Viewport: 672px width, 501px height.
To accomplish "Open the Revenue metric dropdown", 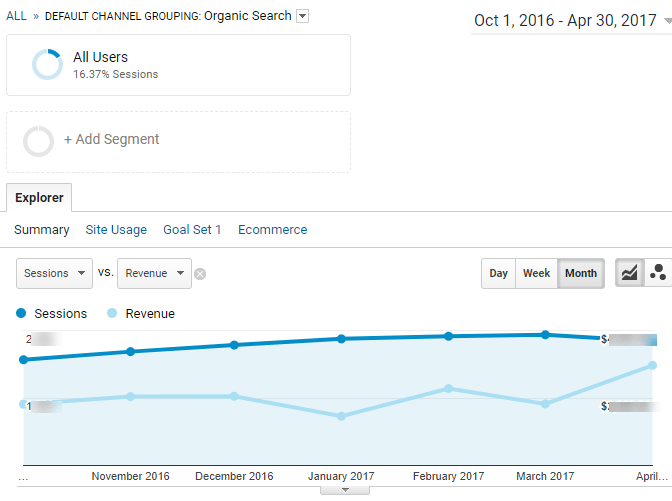I will pyautogui.click(x=154, y=273).
